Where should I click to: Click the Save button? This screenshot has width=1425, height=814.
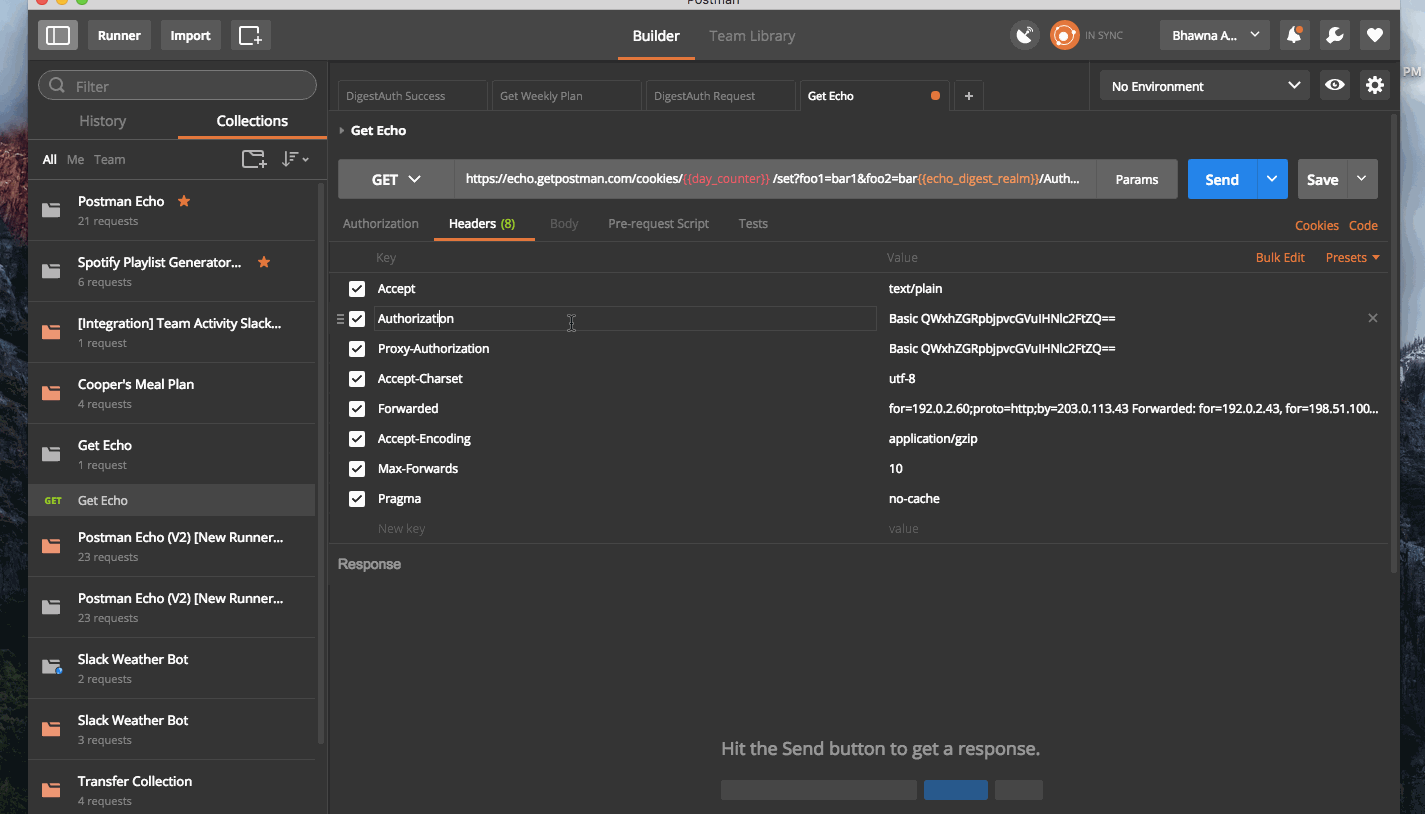[1322, 180]
